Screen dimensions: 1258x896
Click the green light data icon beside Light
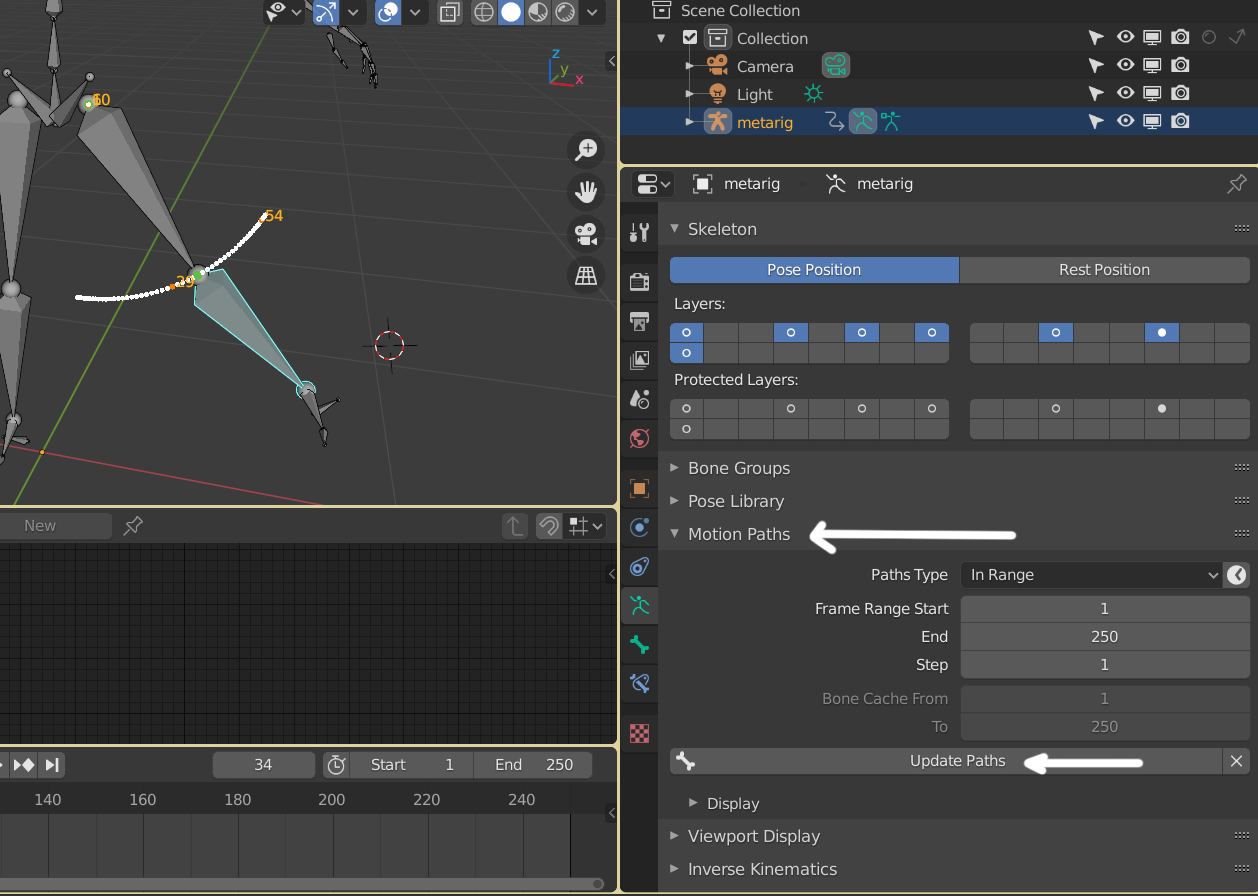click(814, 94)
